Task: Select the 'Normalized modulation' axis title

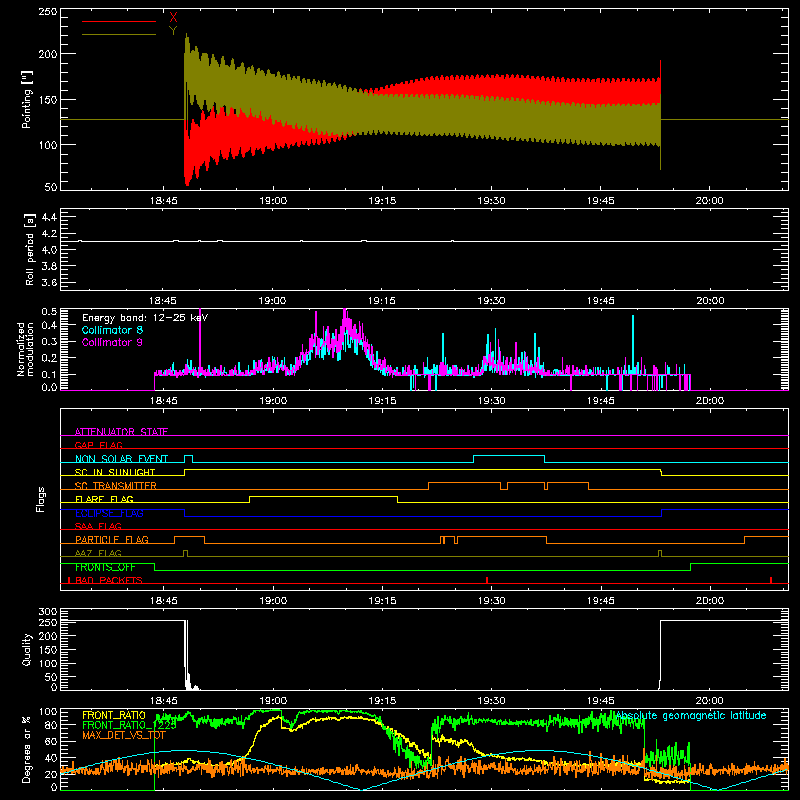Action: point(24,349)
